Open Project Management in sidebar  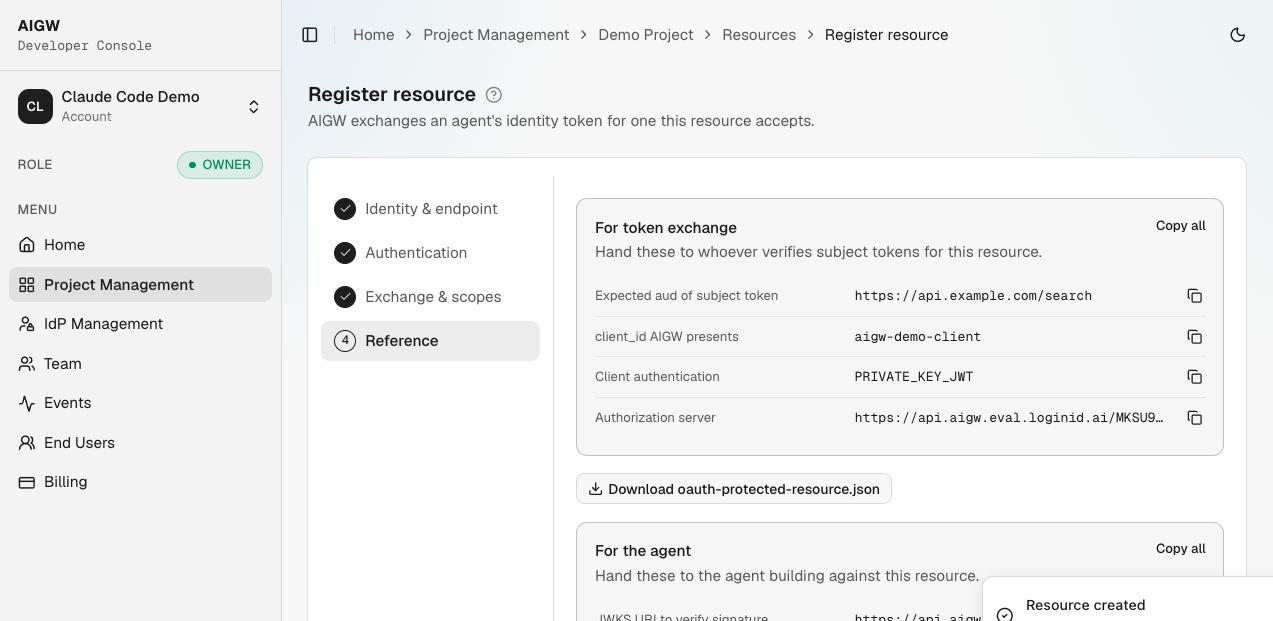point(140,285)
